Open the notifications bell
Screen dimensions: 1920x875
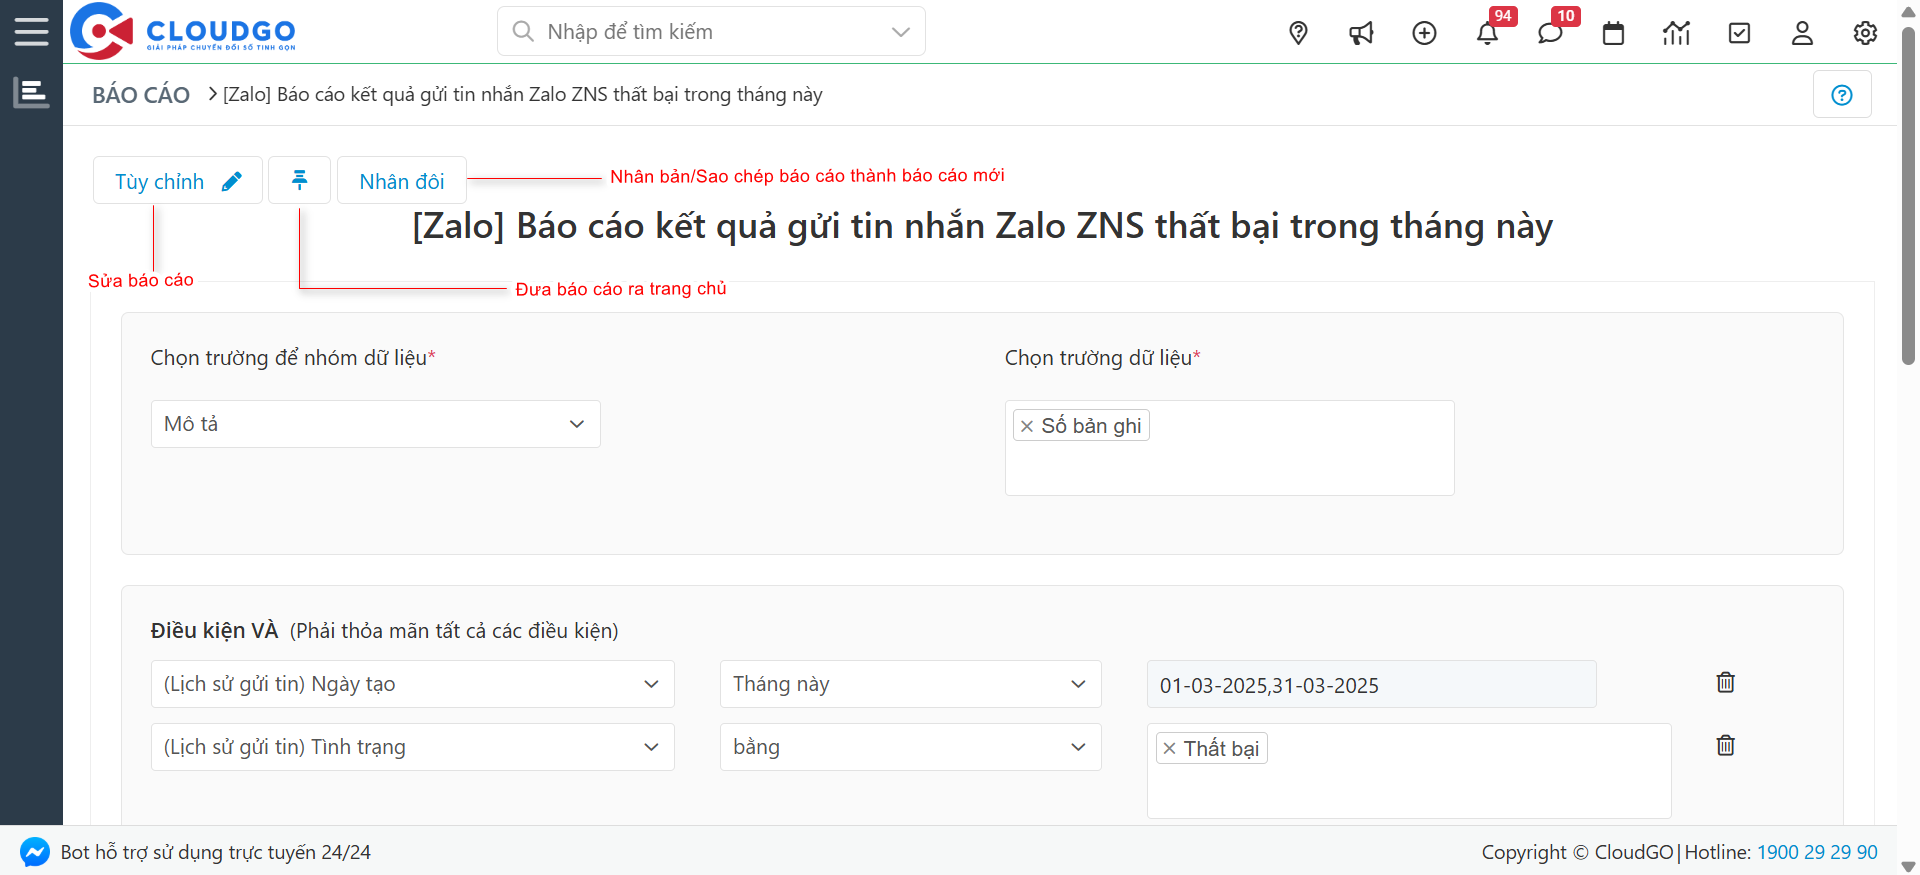(x=1487, y=33)
